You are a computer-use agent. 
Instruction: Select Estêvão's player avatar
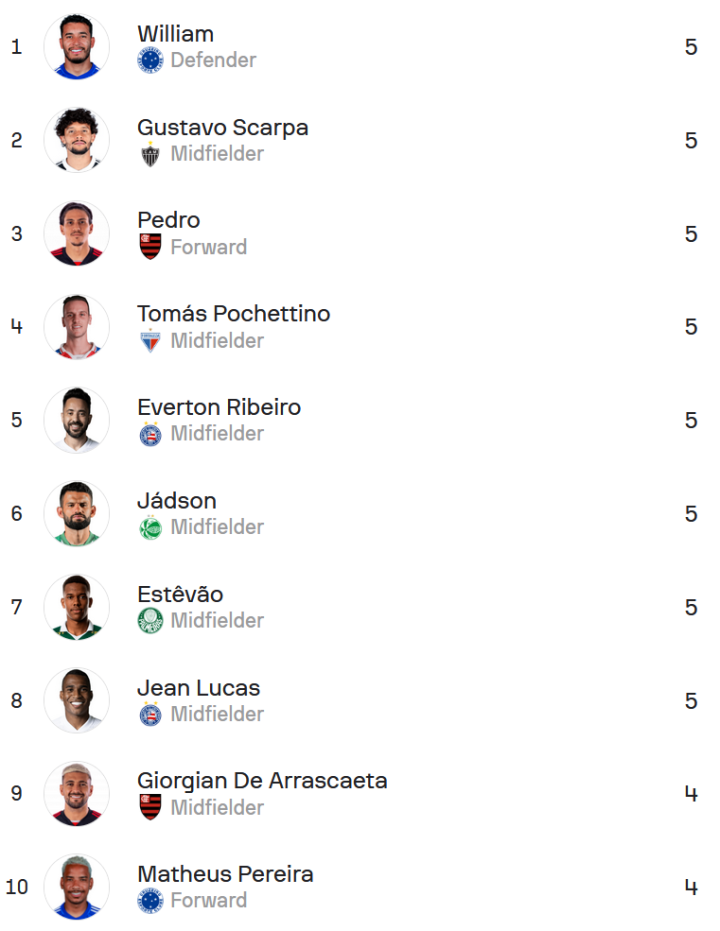(x=77, y=607)
